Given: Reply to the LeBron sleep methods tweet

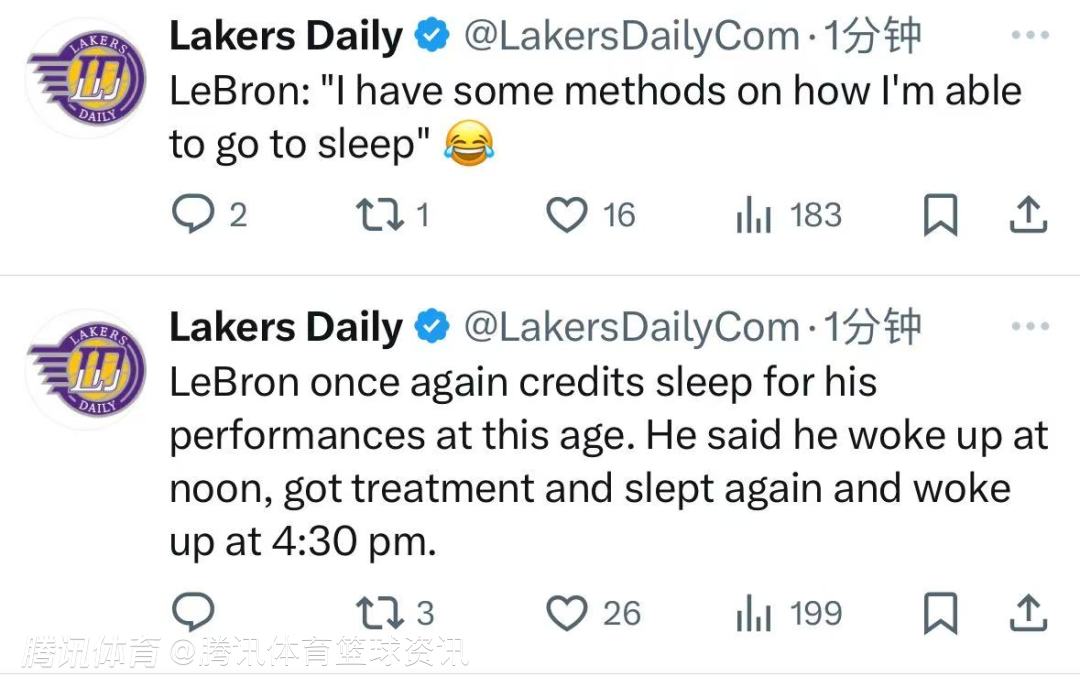Looking at the screenshot, I should click(x=190, y=215).
